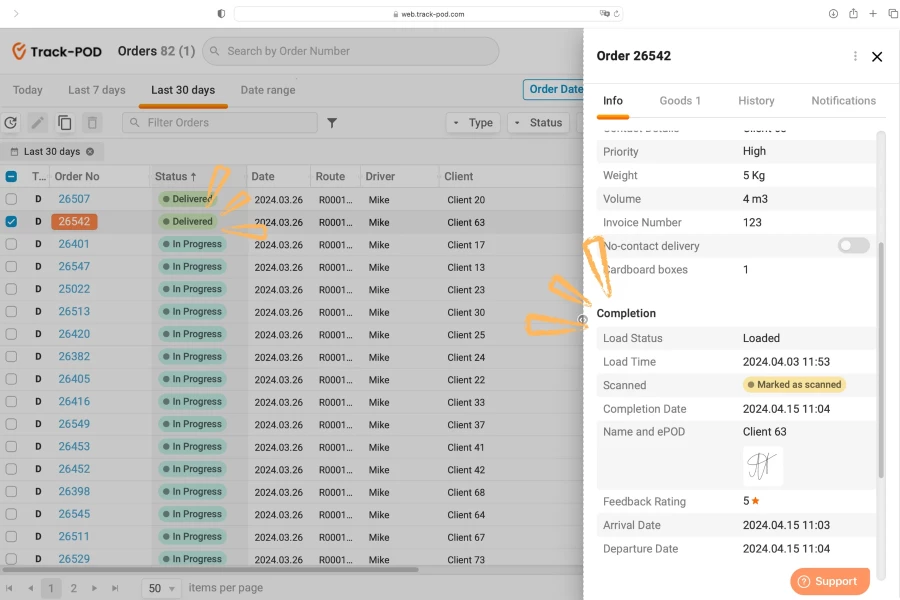Screen dimensions: 900x600
Task: Uncheck the order 26542 row checkbox
Action: (x=10, y=221)
